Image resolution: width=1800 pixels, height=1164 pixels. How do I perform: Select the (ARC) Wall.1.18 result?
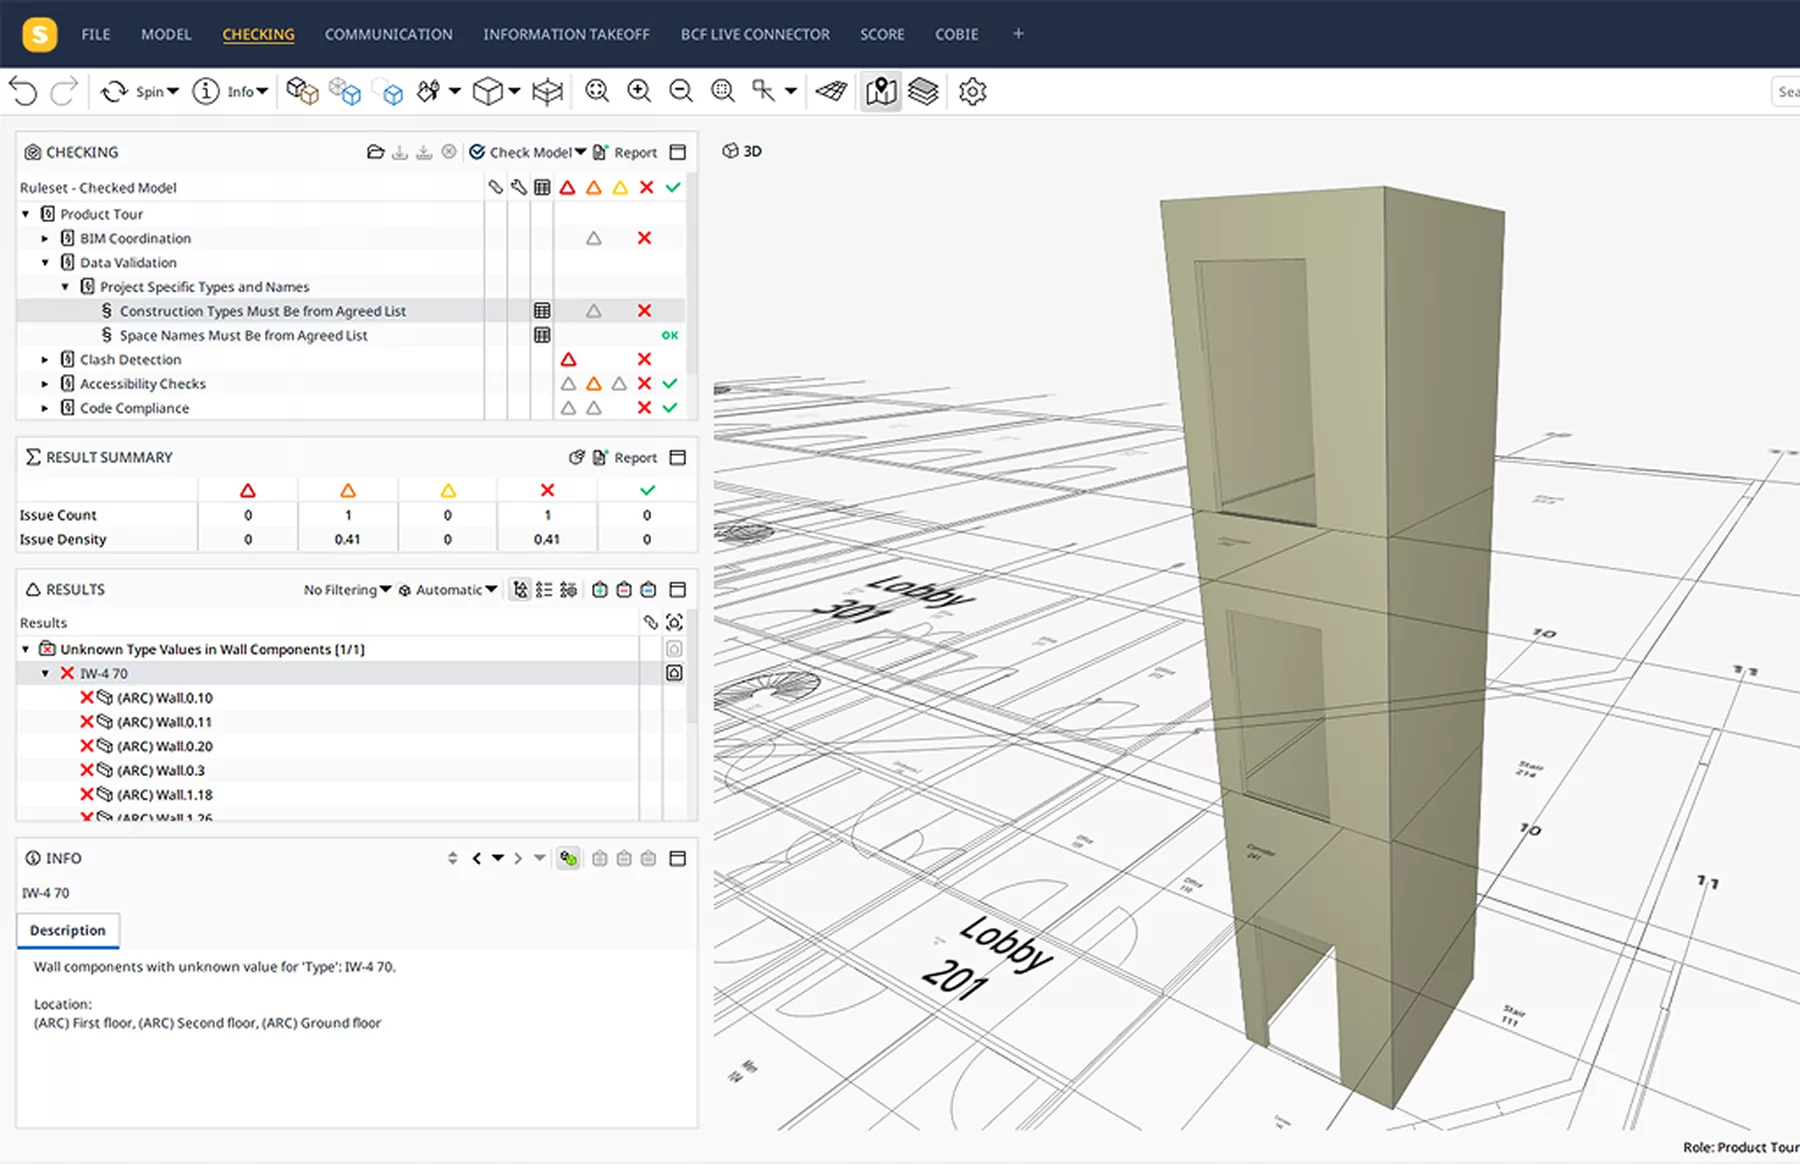[165, 795]
